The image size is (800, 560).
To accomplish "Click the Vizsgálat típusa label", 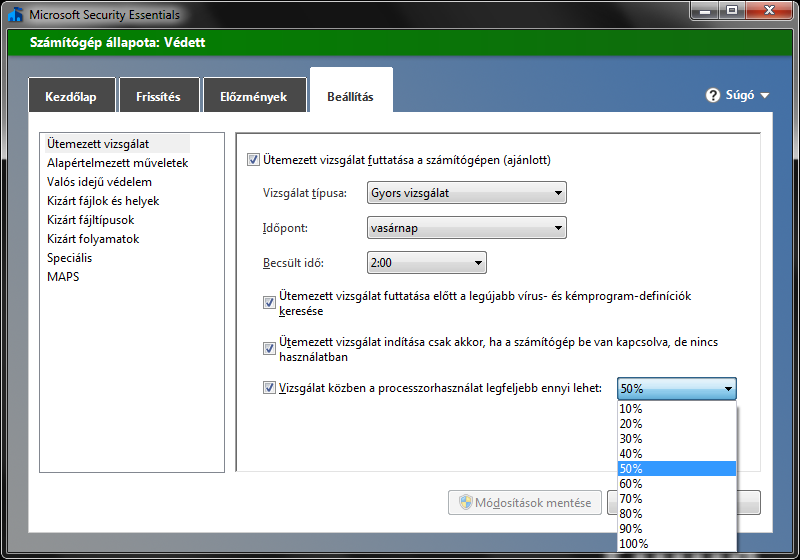I will tap(305, 193).
